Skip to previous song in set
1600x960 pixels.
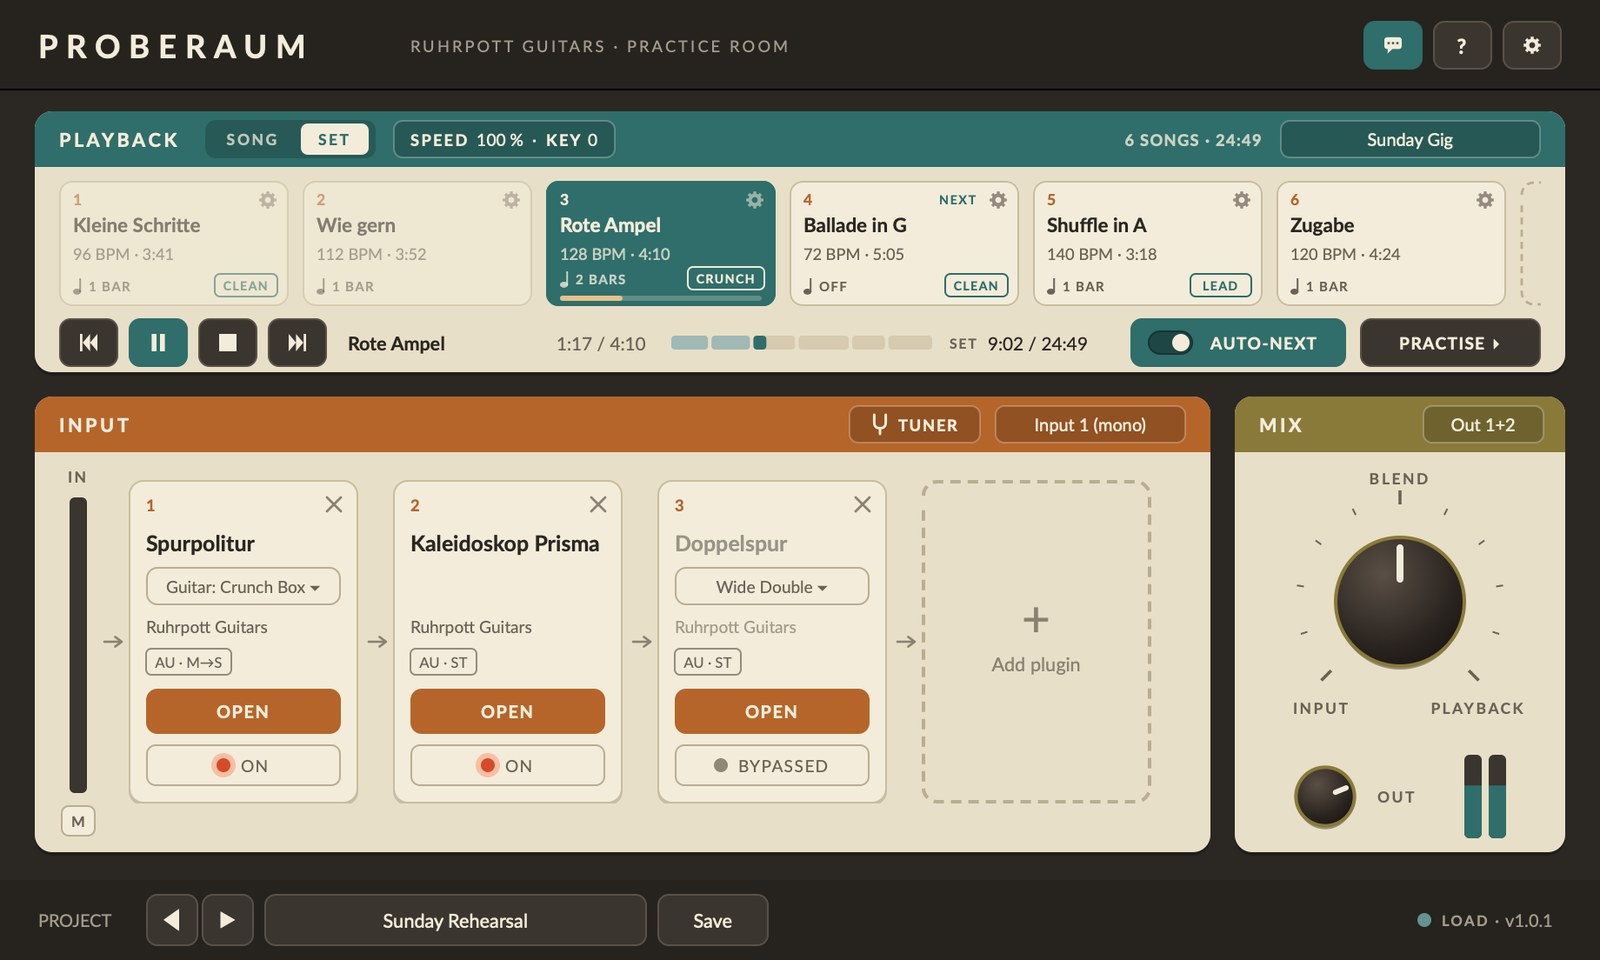pos(88,343)
